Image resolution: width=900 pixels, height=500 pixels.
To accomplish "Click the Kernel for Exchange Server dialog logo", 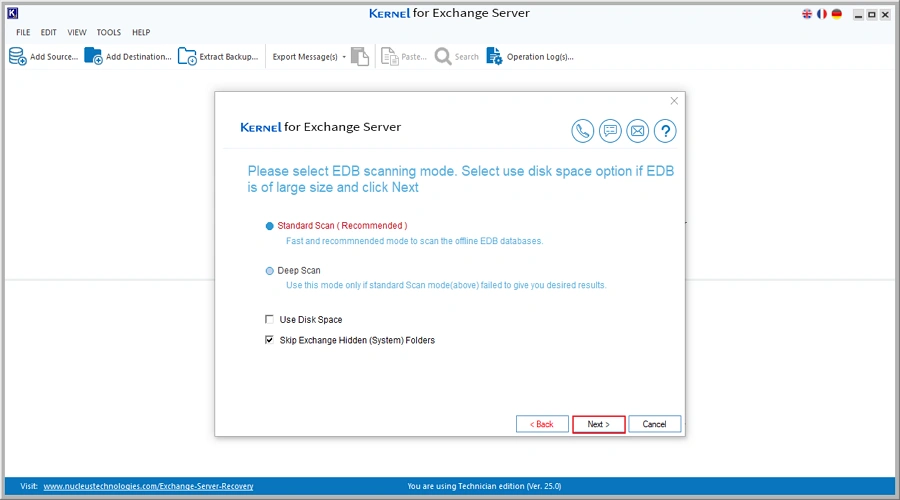I will click(x=320, y=127).
